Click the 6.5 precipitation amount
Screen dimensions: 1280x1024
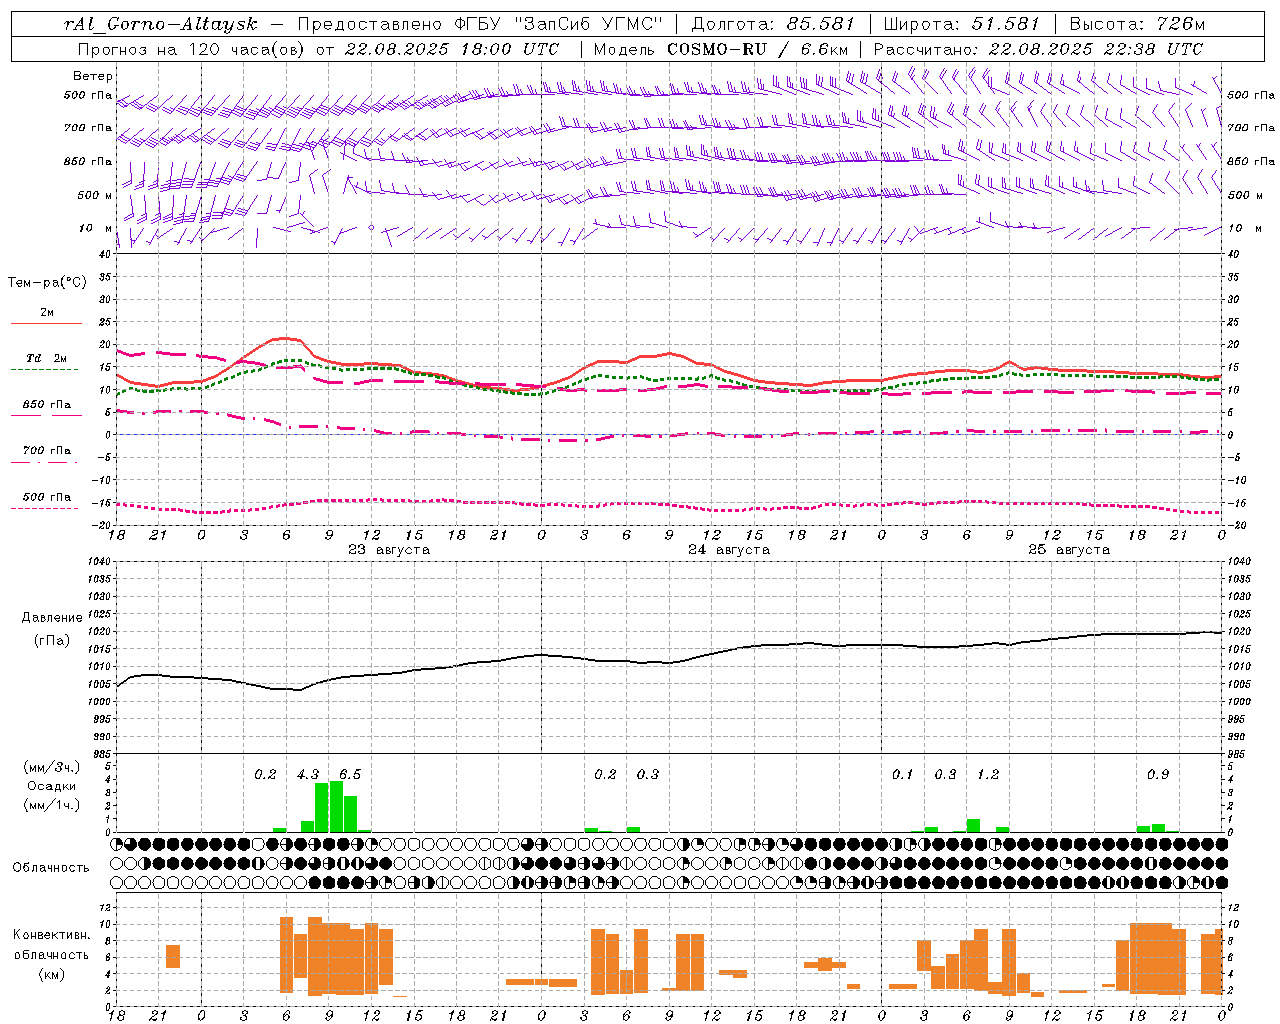coord(350,775)
